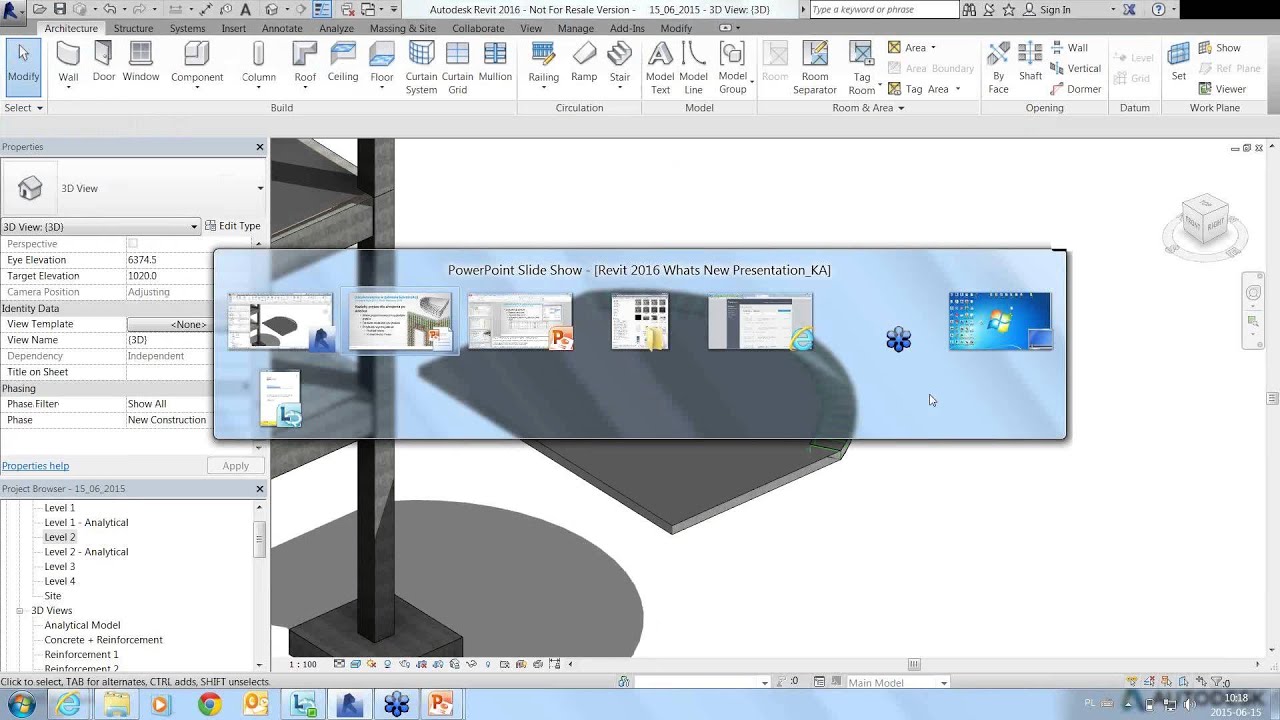Open Google Chrome from taskbar

click(209, 704)
